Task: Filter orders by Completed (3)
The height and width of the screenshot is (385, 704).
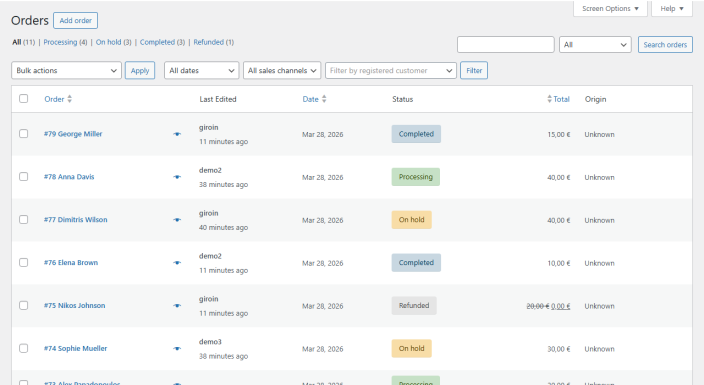Action: [162, 42]
